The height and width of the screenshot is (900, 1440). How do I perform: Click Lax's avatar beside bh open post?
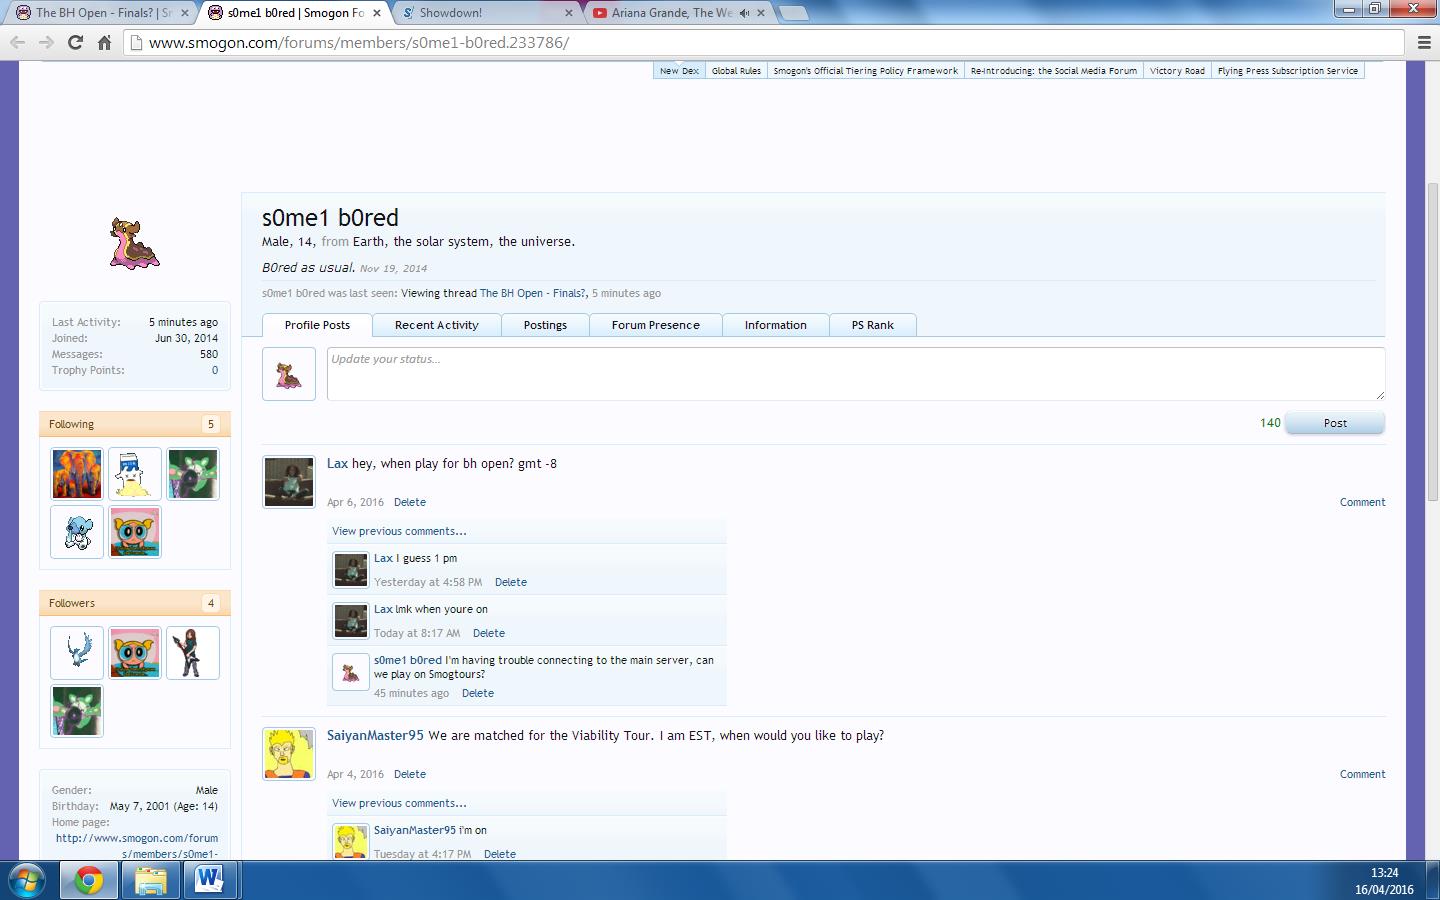pyautogui.click(x=289, y=482)
